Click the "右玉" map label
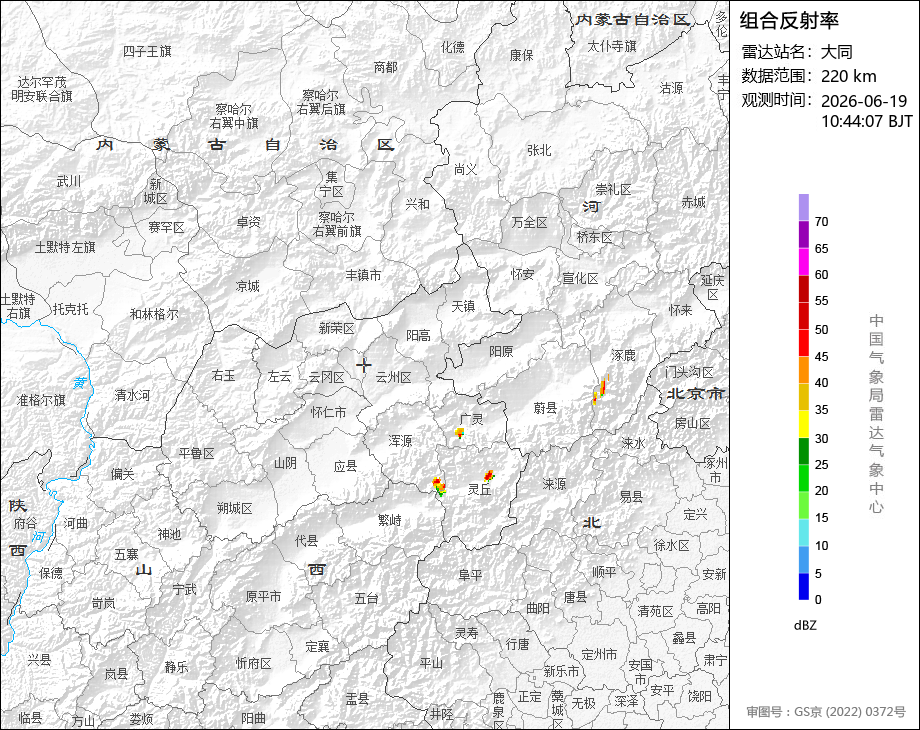The image size is (920, 730). point(224,376)
